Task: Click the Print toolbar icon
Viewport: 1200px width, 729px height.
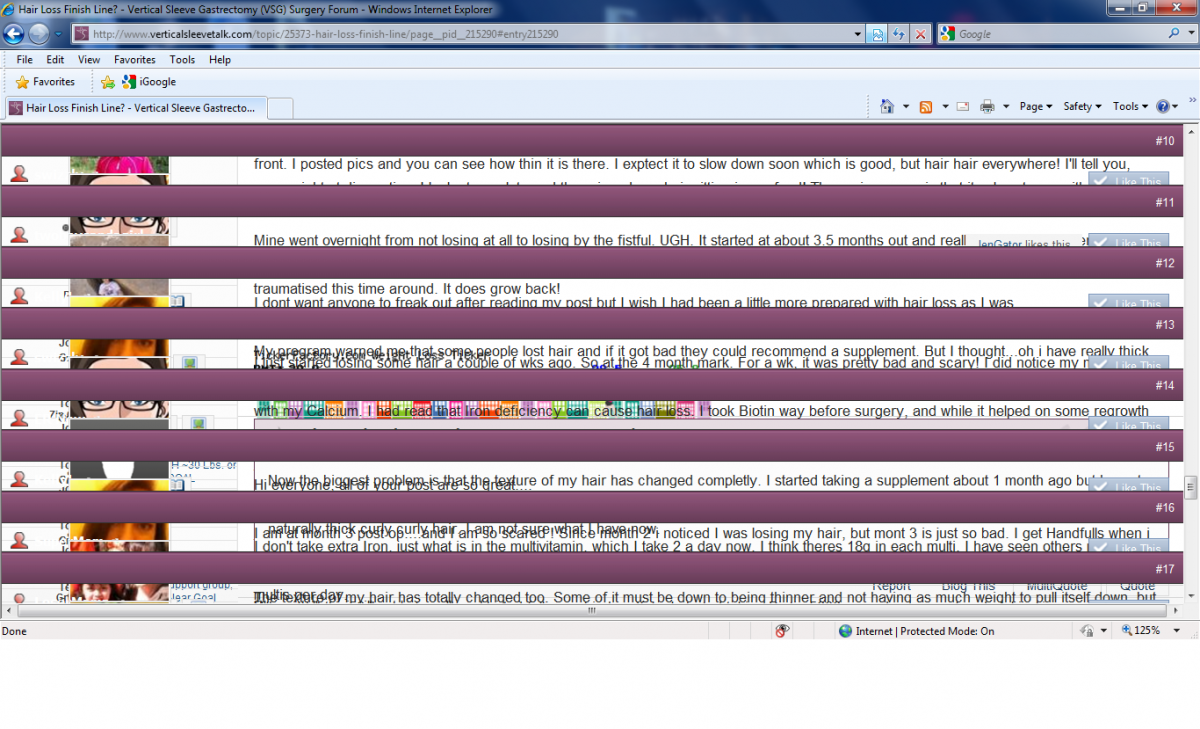Action: (x=987, y=106)
